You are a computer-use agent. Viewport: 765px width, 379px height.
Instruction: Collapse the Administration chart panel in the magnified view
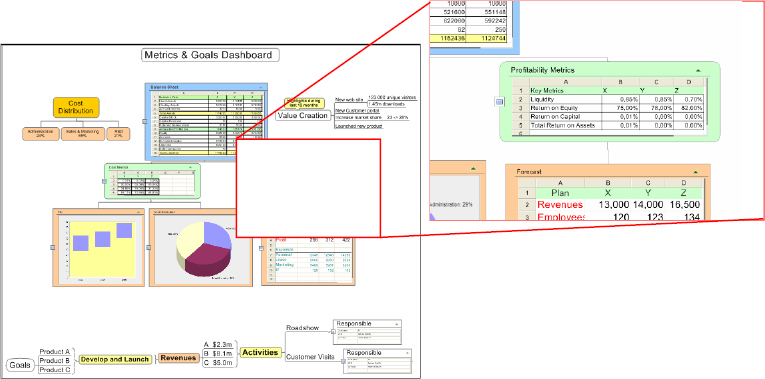[x=473, y=168]
